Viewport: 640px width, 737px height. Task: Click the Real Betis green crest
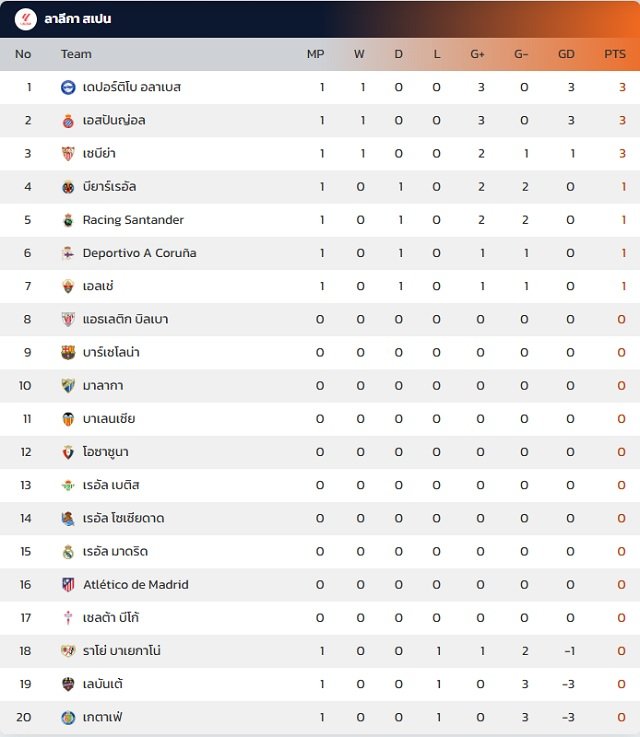click(x=68, y=485)
